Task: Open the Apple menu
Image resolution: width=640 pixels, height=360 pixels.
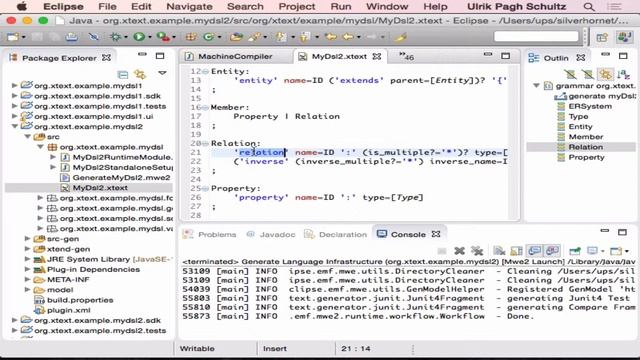Action: 21,7
